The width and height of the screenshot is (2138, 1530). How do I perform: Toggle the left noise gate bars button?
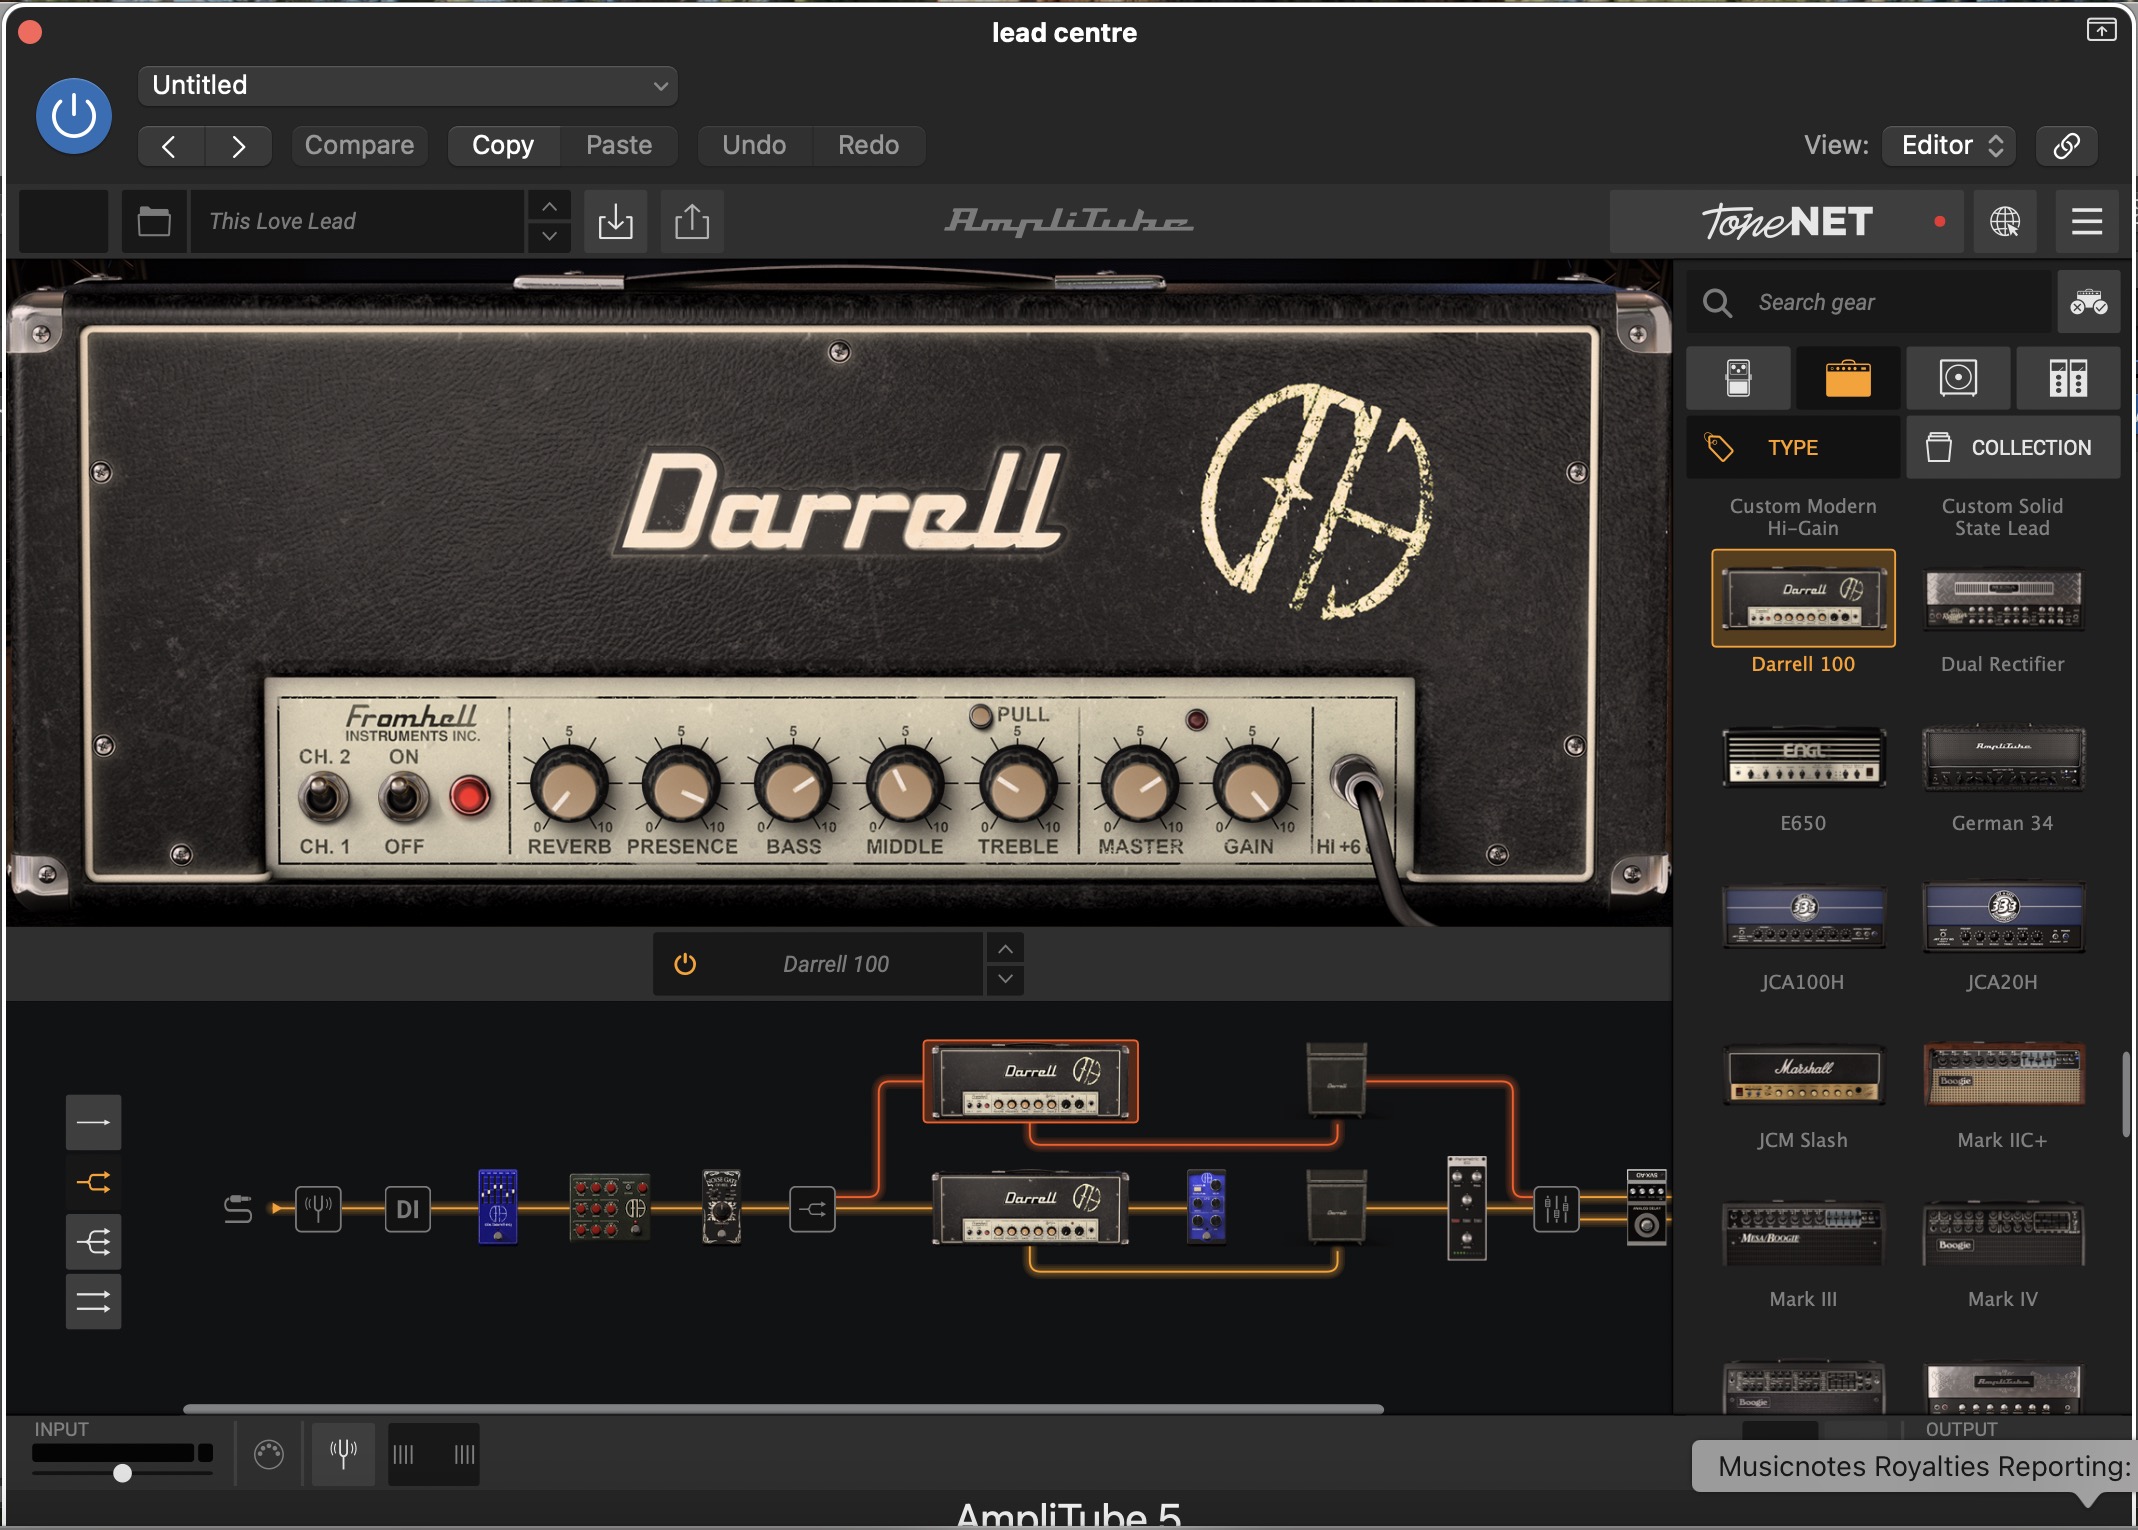coord(403,1454)
